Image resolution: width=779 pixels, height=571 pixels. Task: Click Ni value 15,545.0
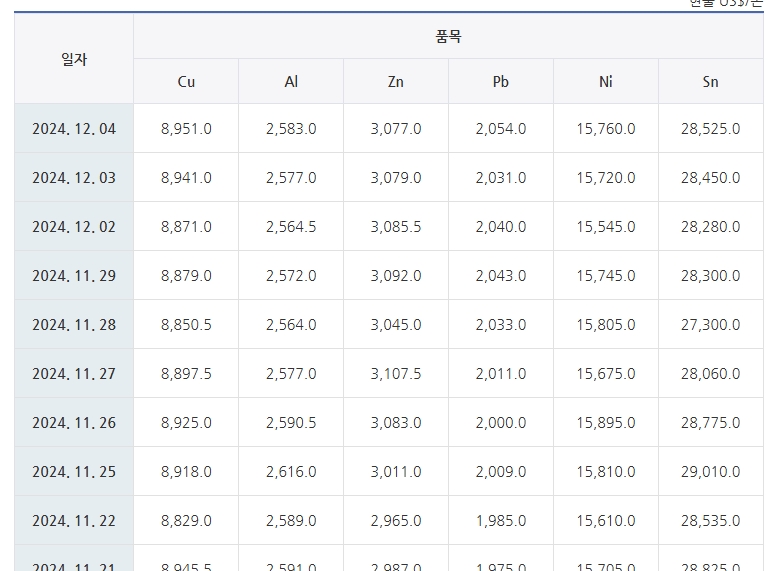tap(606, 227)
